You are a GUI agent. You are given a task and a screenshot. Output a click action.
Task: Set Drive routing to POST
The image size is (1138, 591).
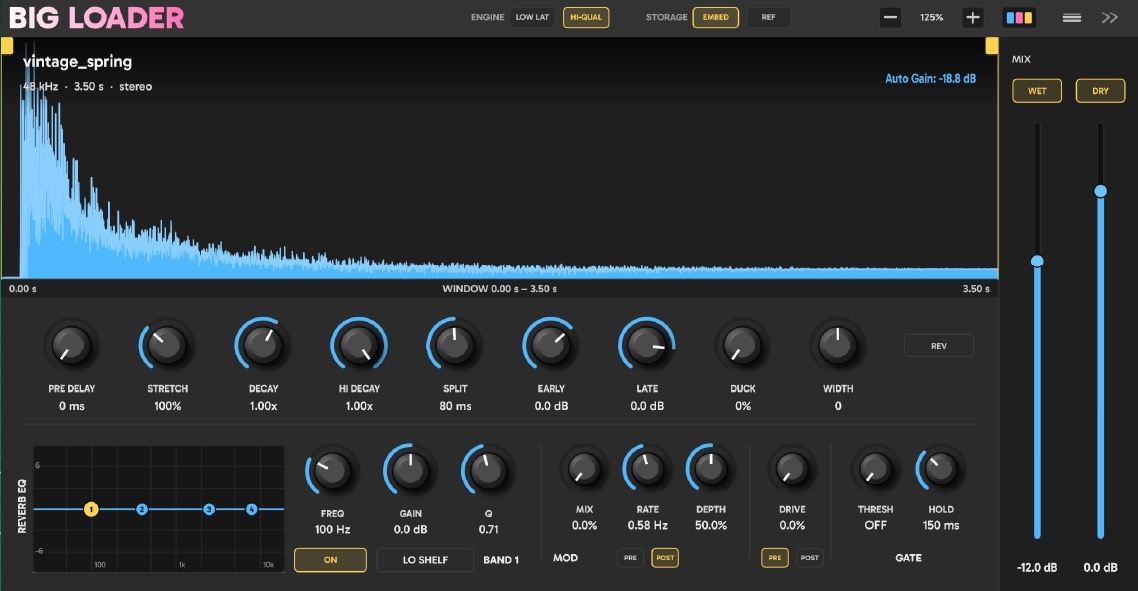pos(809,558)
